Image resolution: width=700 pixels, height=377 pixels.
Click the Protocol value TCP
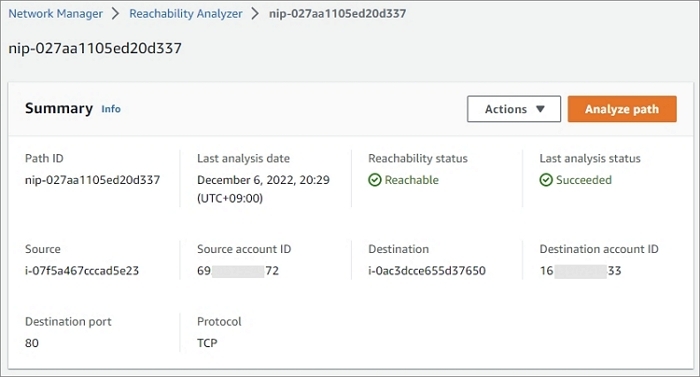(207, 343)
